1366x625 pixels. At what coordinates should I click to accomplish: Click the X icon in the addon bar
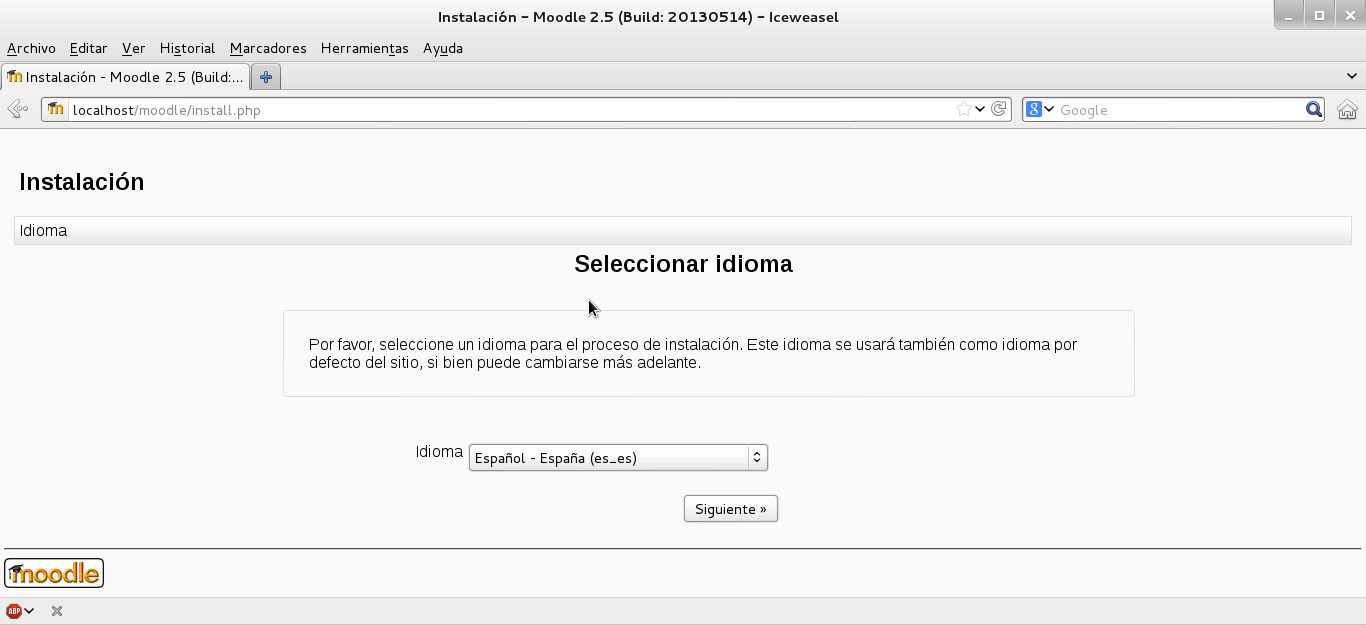click(x=55, y=610)
